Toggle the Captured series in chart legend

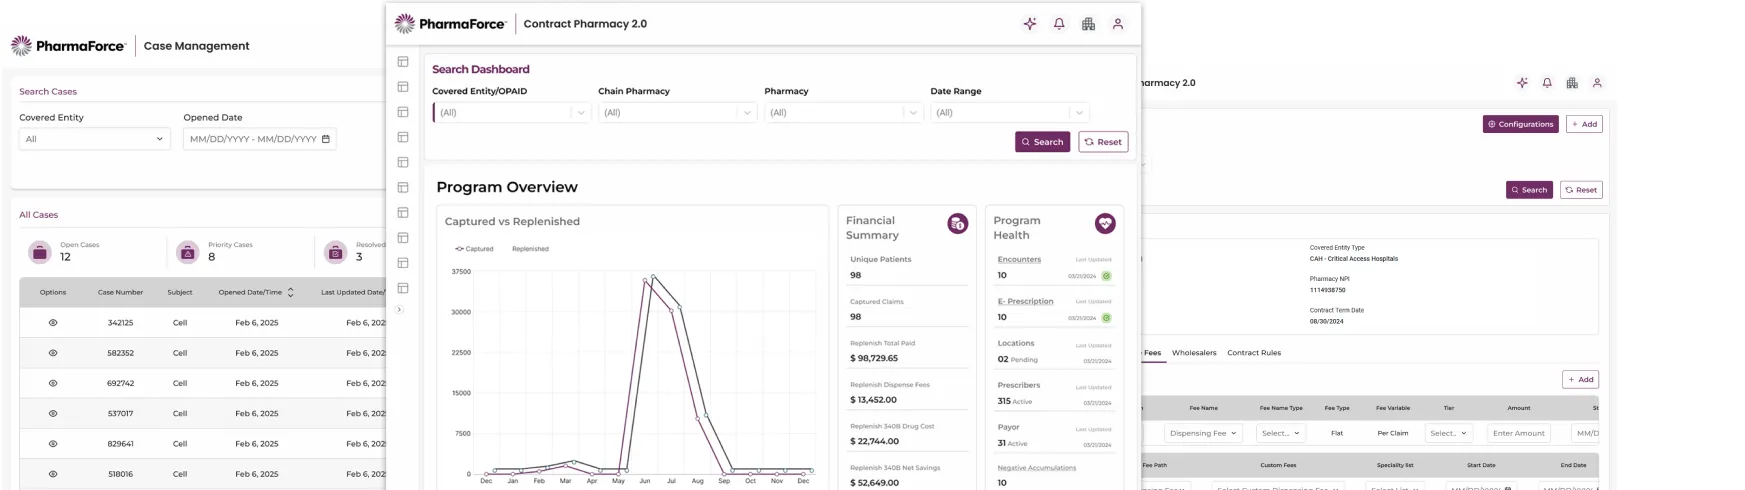point(474,249)
